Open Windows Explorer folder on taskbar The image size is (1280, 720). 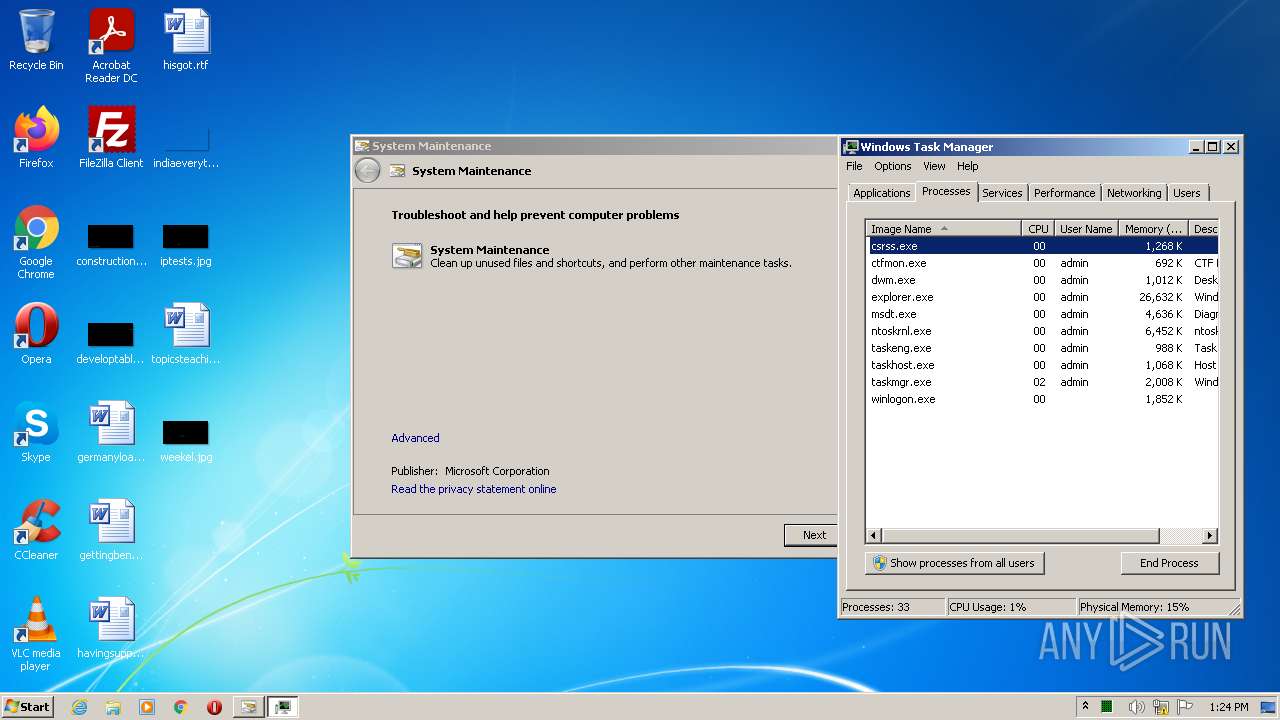[x=113, y=707]
